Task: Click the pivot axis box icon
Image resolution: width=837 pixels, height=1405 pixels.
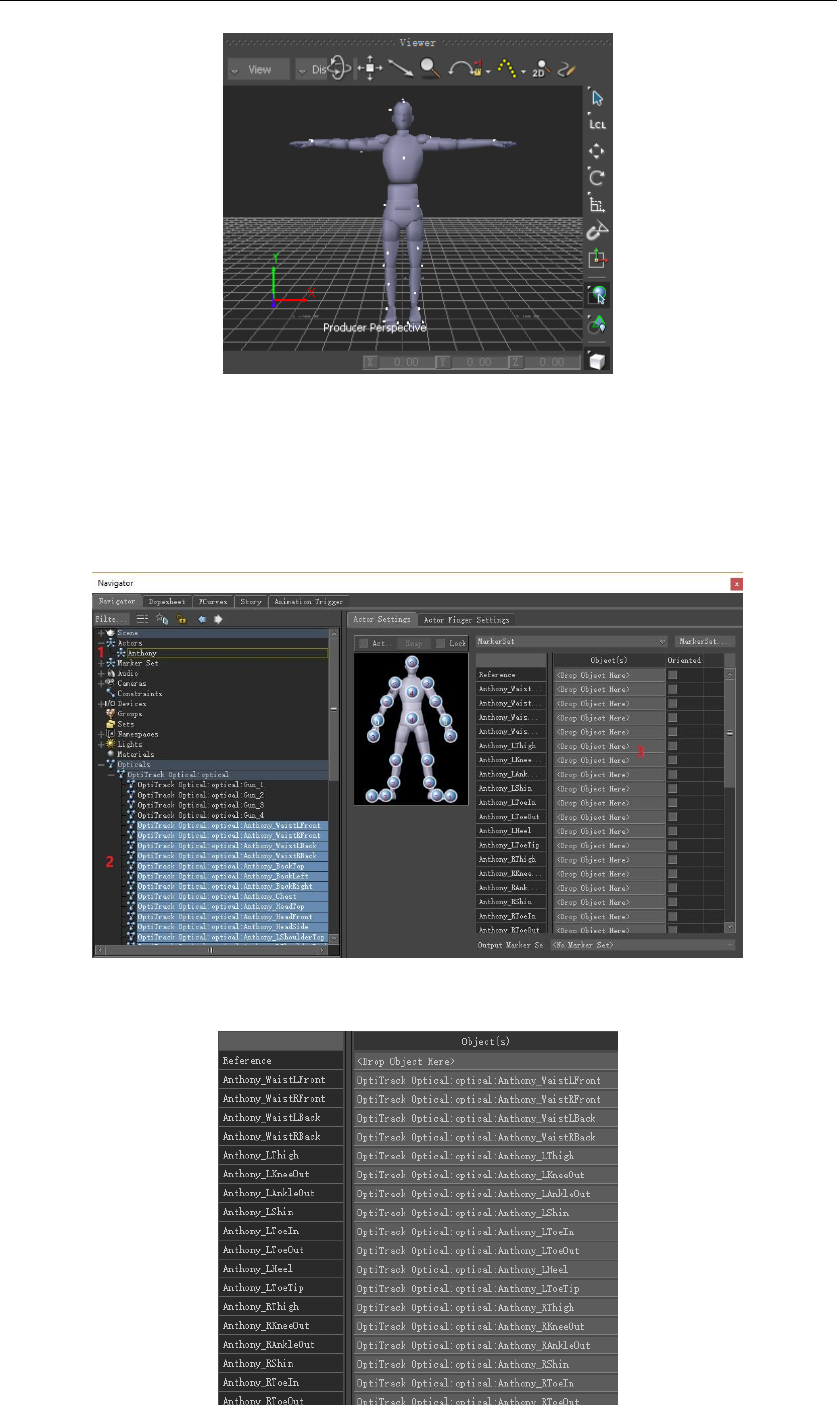Action: click(x=597, y=259)
